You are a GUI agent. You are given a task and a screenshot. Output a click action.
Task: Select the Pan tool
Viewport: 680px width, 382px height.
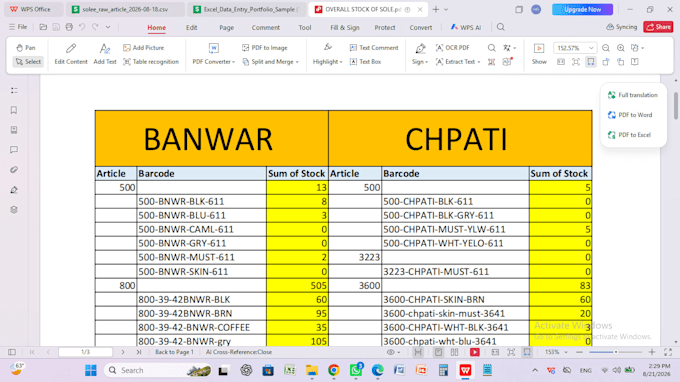click(26, 48)
